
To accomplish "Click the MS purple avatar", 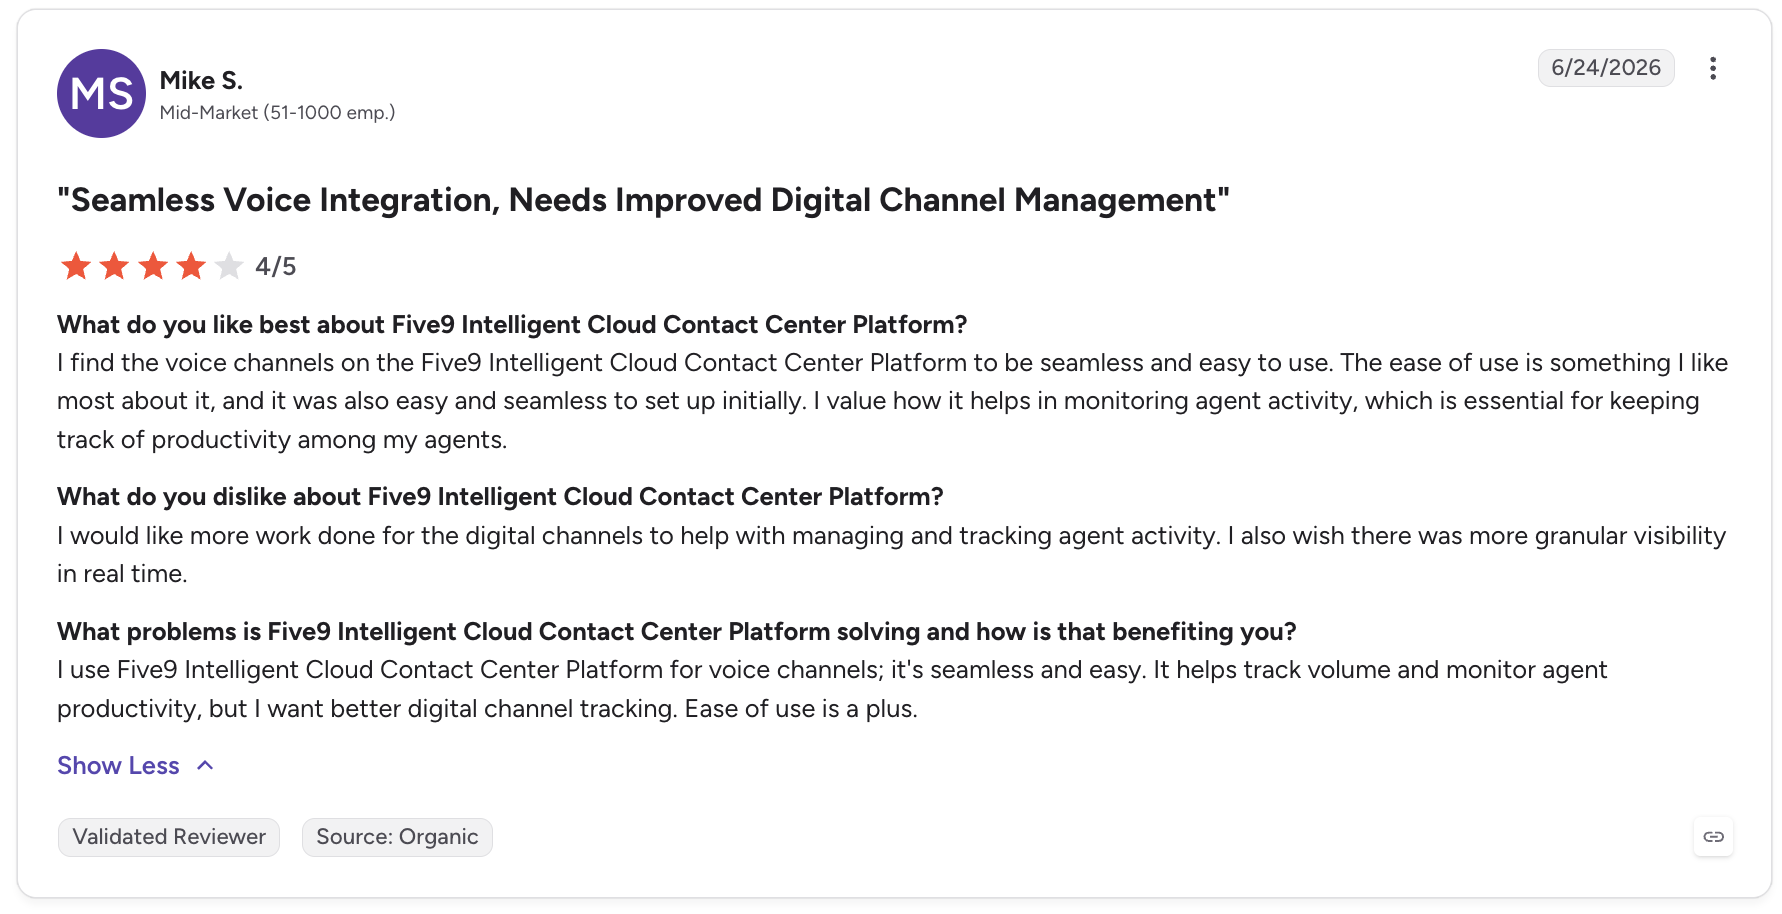I will [101, 94].
